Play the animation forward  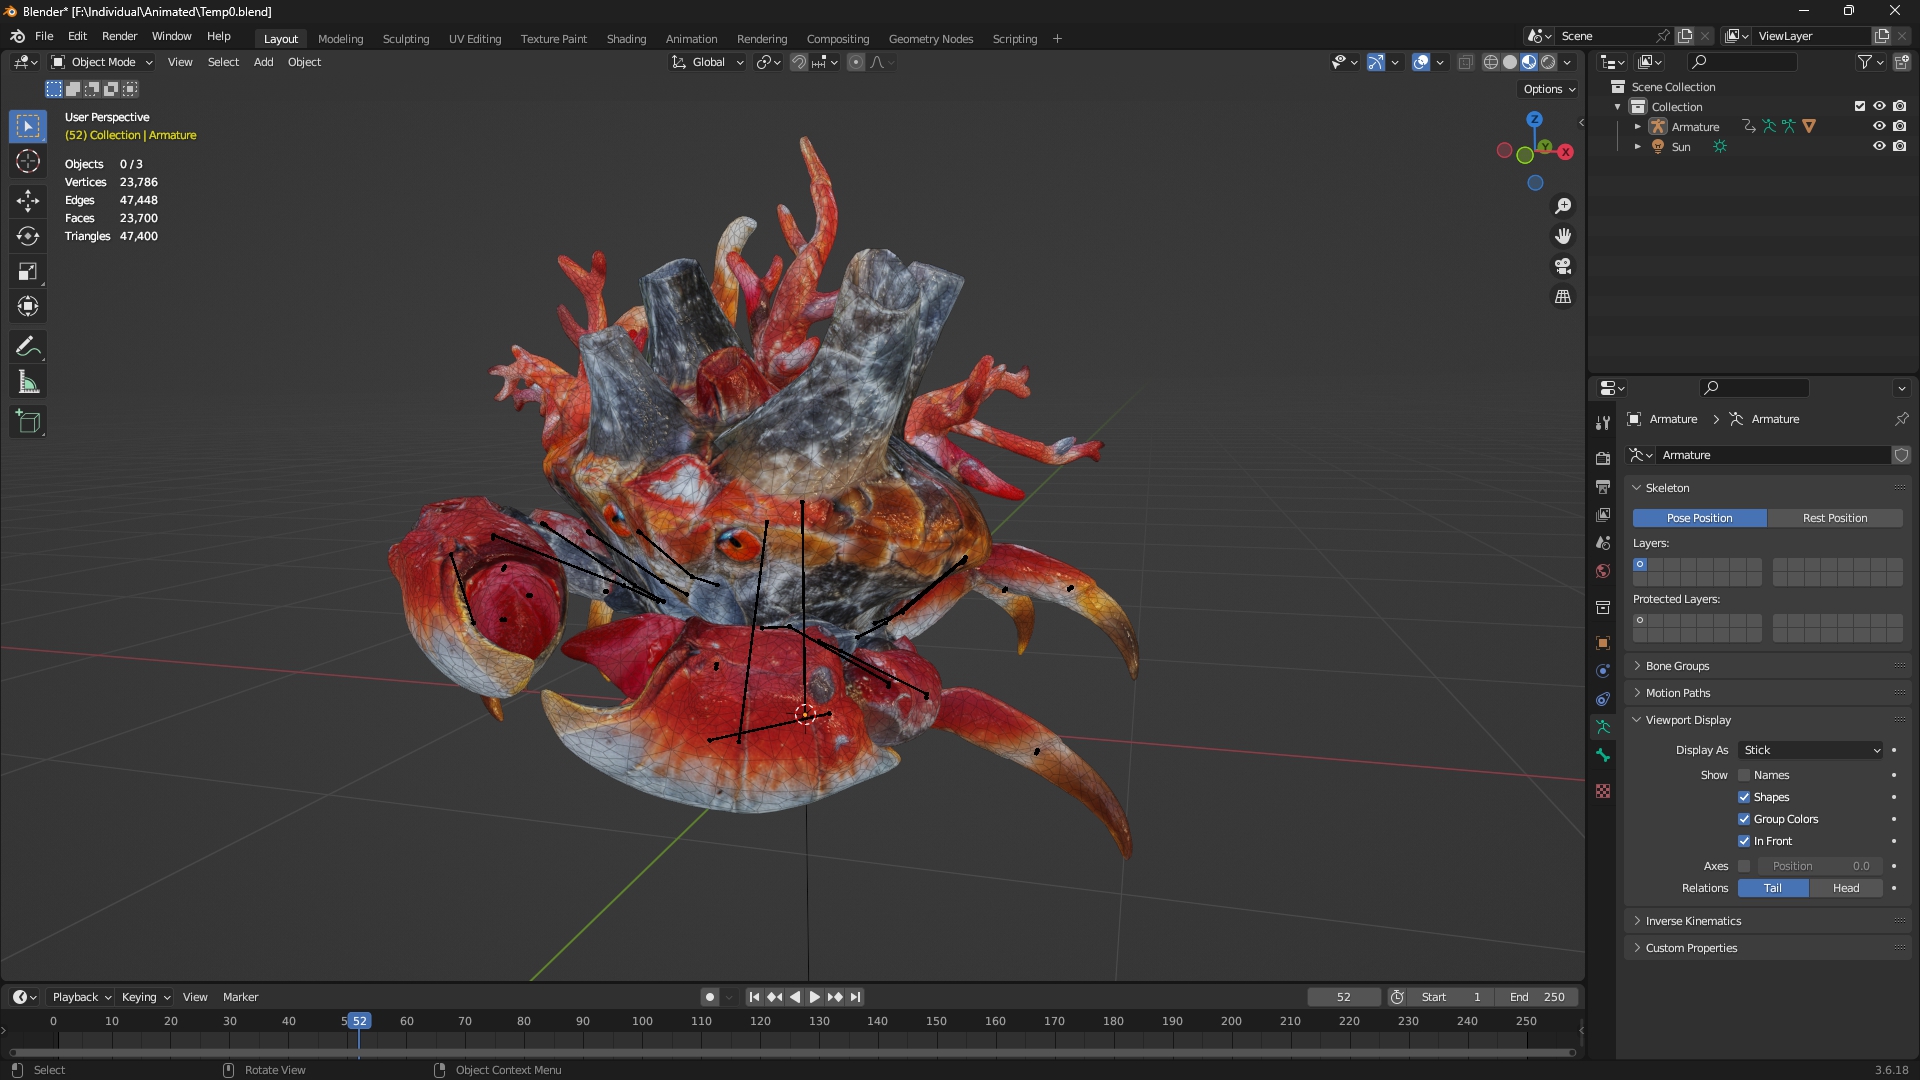(814, 997)
